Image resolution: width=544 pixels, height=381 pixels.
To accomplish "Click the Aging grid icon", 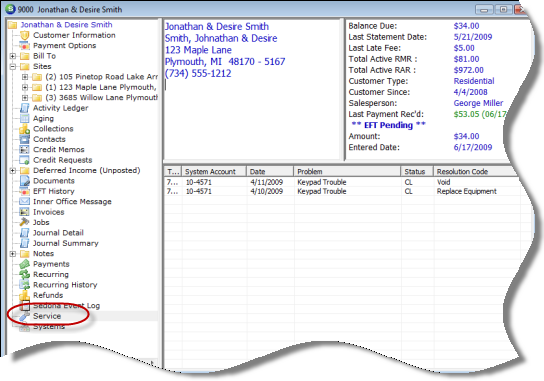I will click(x=24, y=119).
